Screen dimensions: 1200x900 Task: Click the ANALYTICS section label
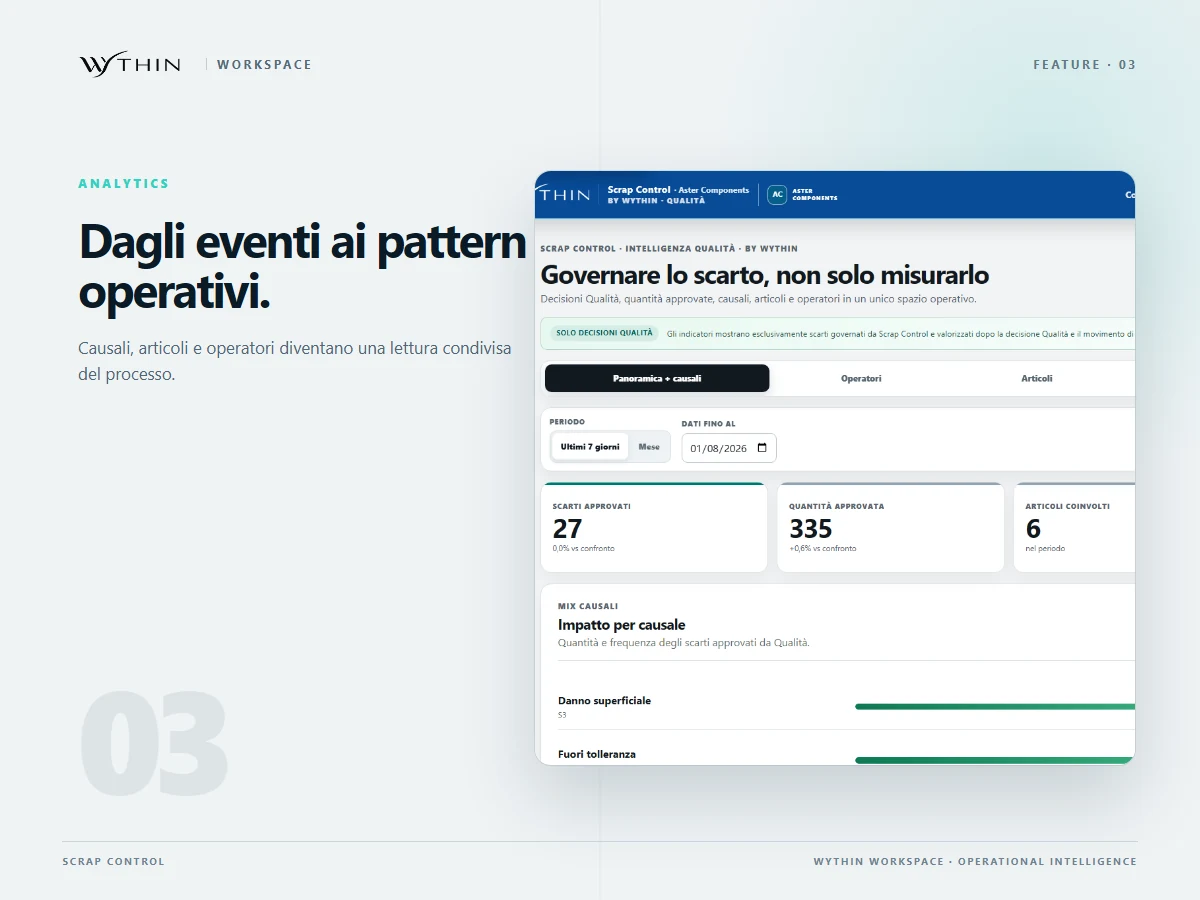[124, 184]
